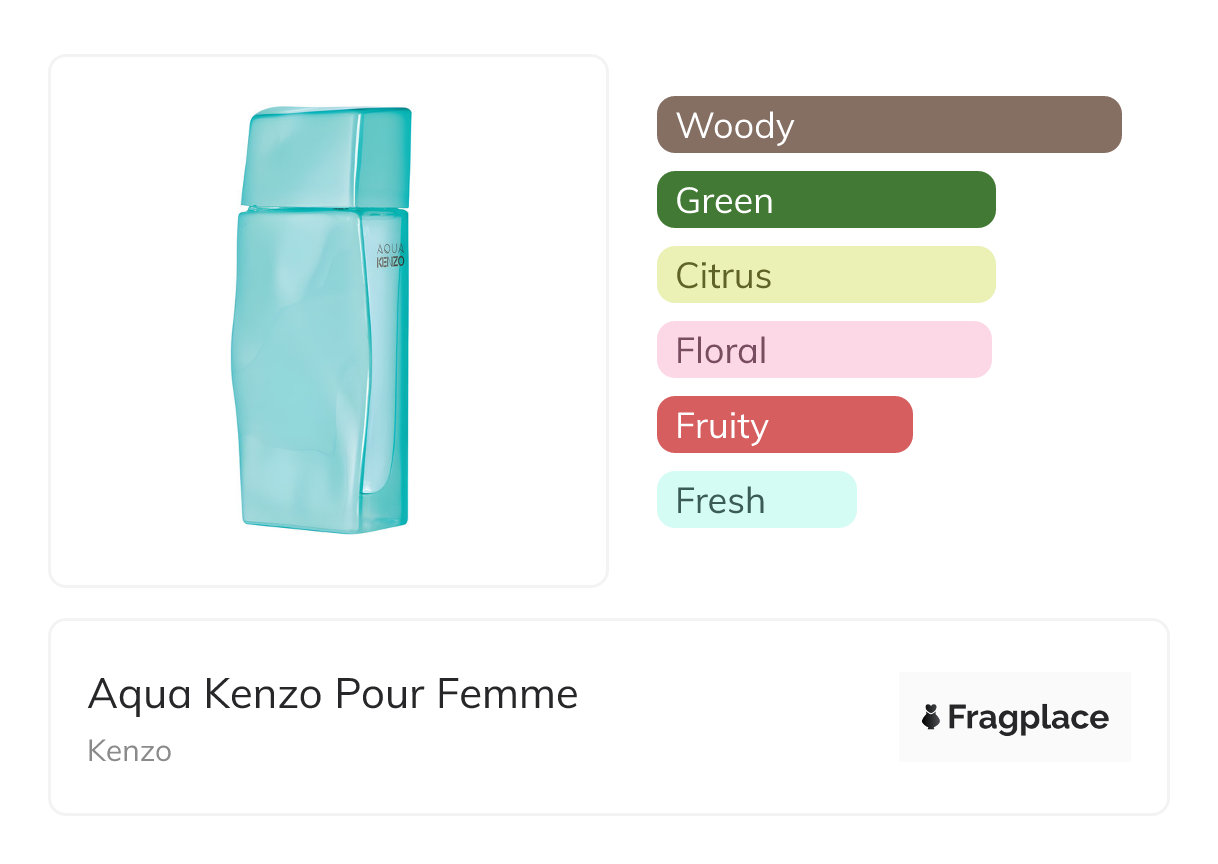Click the Aqua Kenzo Pour Femme title

point(333,694)
